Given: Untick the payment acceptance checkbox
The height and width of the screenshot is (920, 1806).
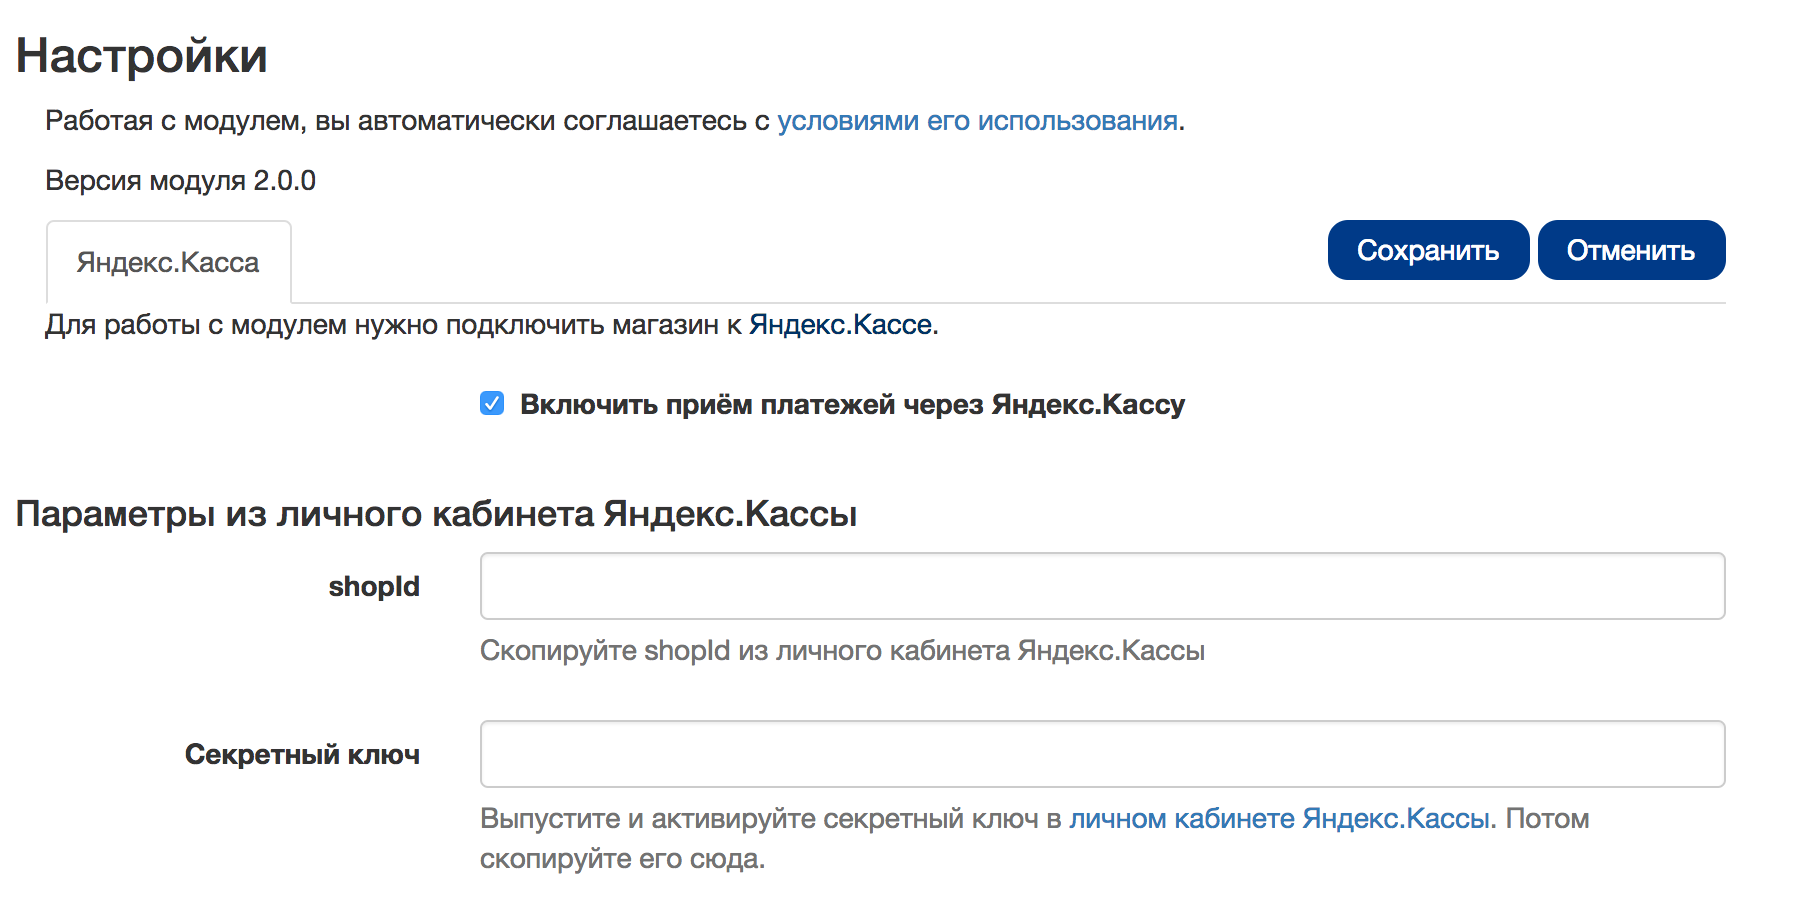Looking at the screenshot, I should point(492,404).
